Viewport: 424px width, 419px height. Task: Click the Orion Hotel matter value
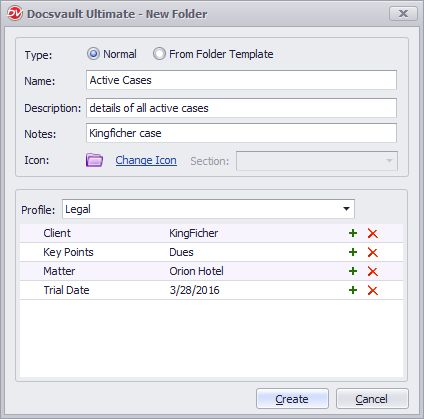(x=196, y=271)
